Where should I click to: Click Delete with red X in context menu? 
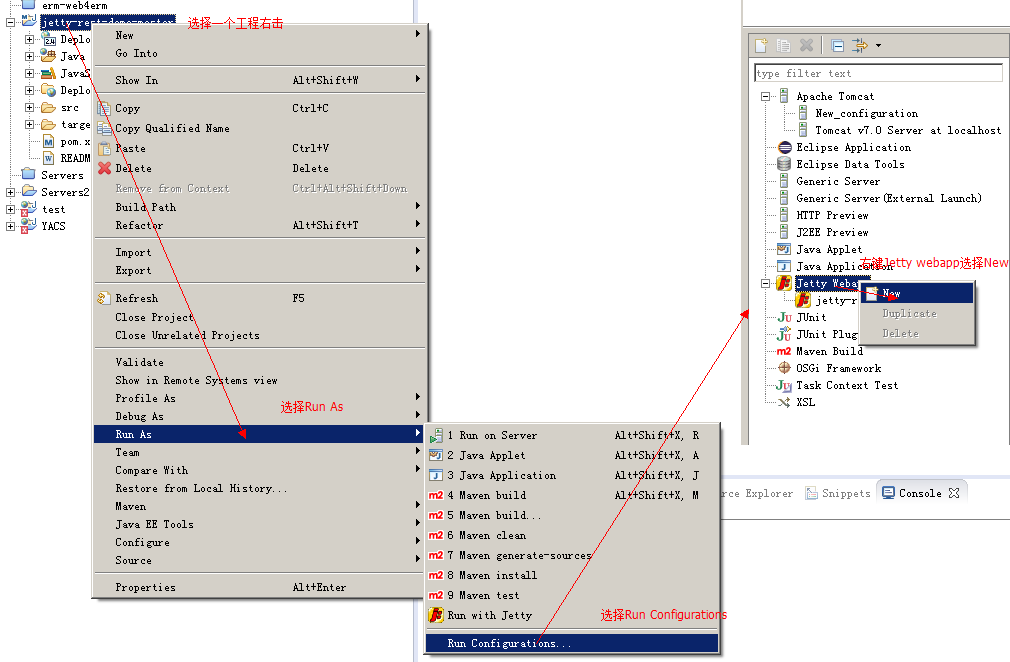[x=260, y=168]
